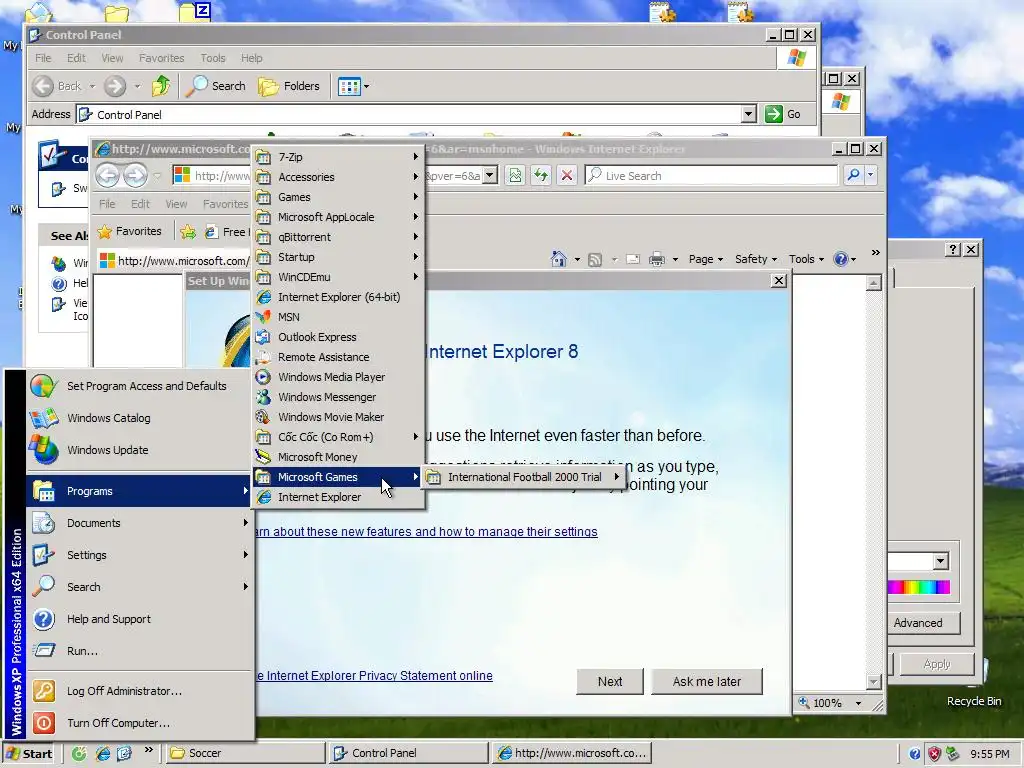Open the IE Tools menu dropdown
Screen dimensions: 1024x768
(807, 259)
